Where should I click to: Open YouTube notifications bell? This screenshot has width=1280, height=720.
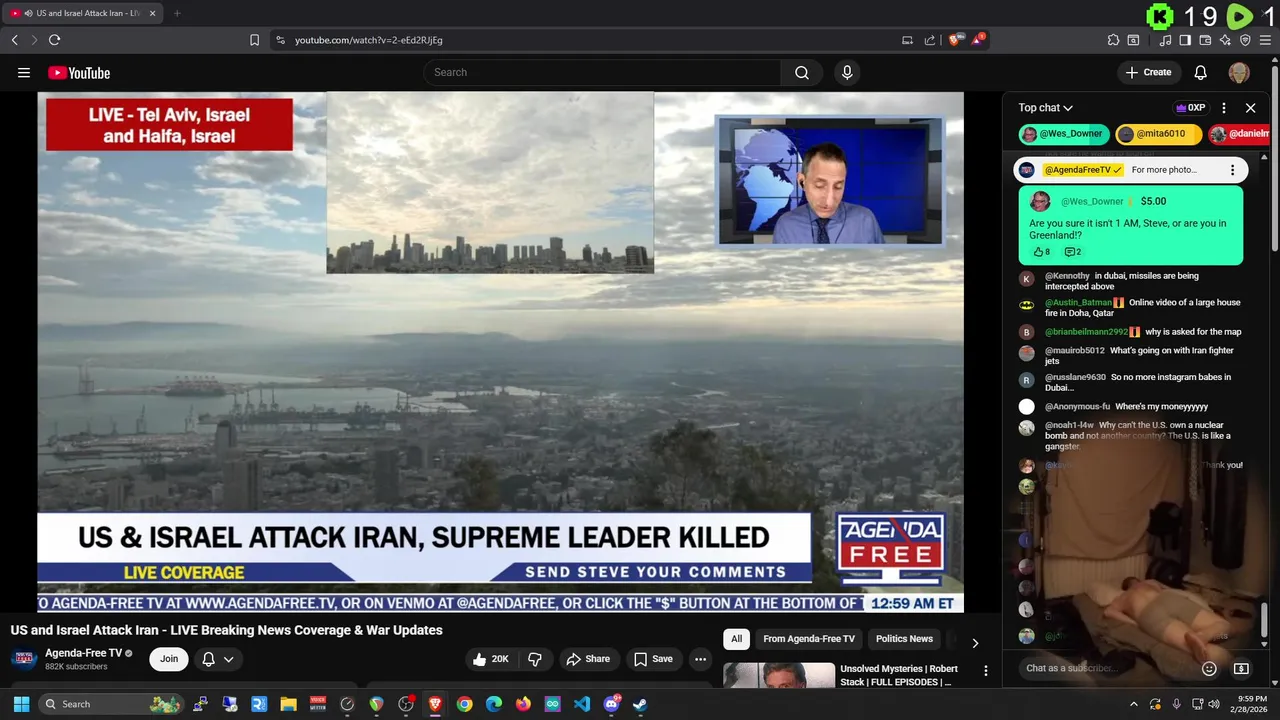point(1201,72)
